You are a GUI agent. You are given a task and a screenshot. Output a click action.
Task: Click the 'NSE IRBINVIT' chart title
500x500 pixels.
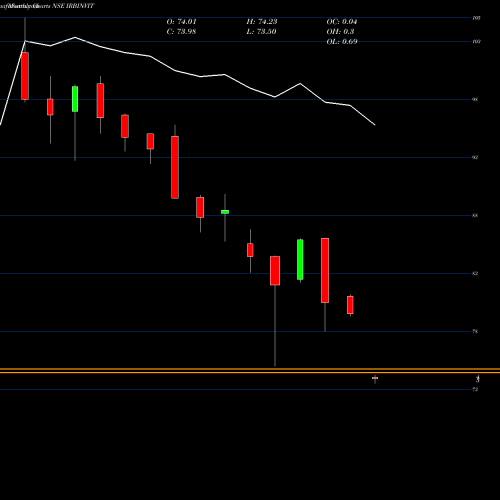click(73, 6)
